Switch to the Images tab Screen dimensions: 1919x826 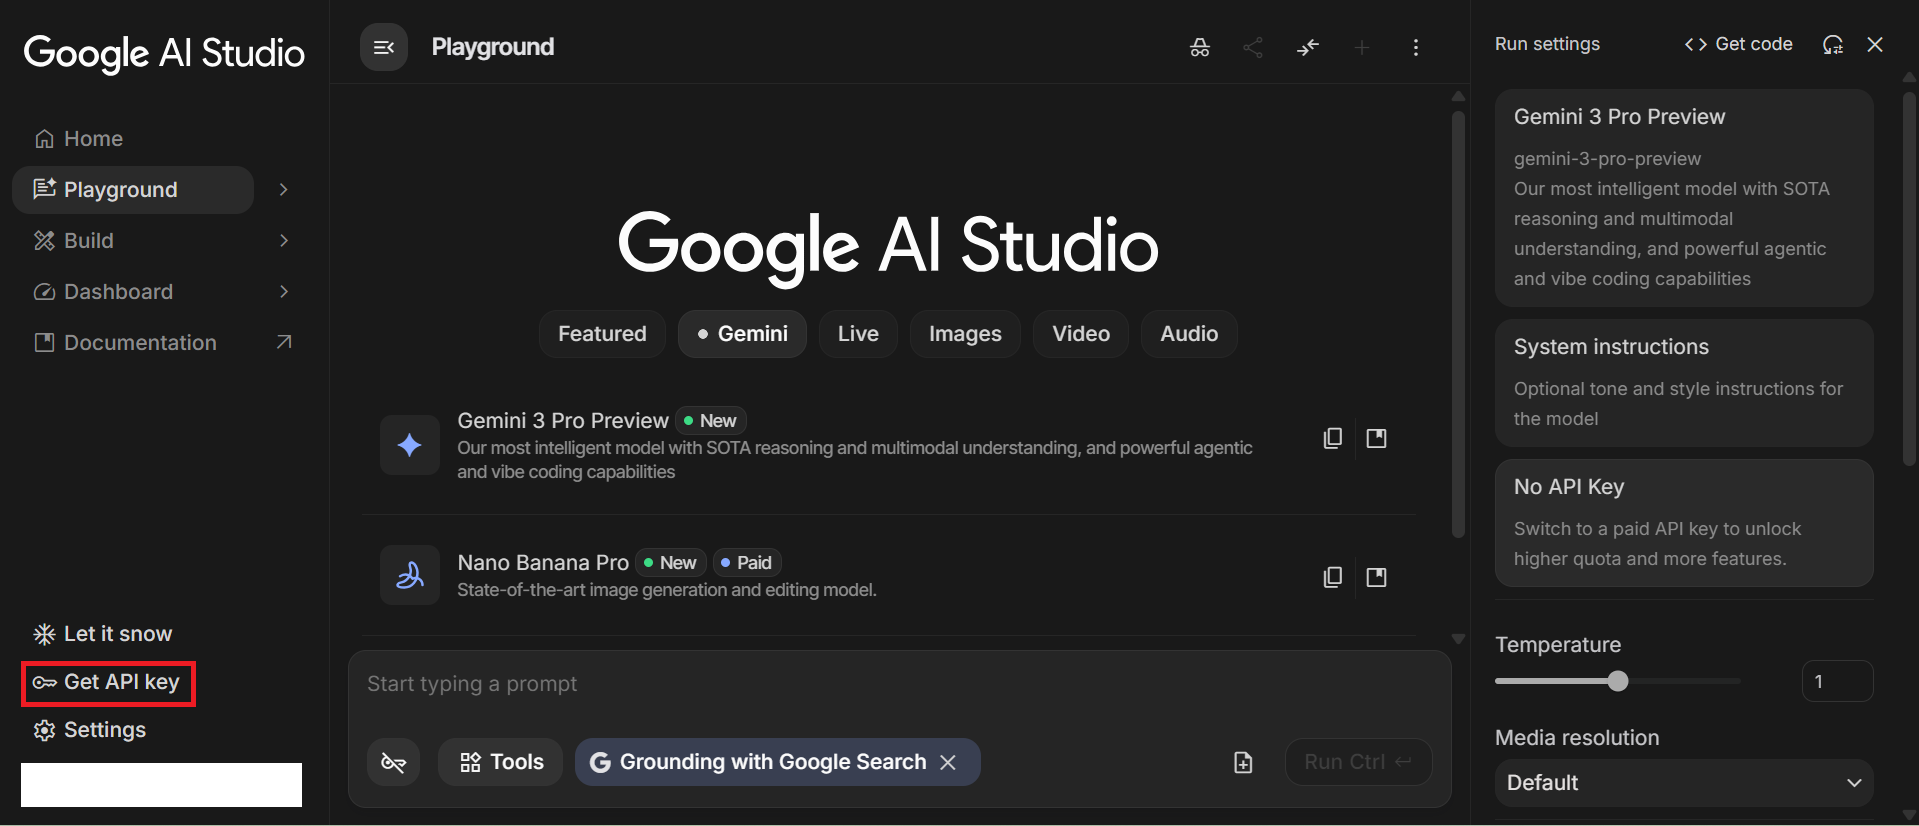pos(964,334)
